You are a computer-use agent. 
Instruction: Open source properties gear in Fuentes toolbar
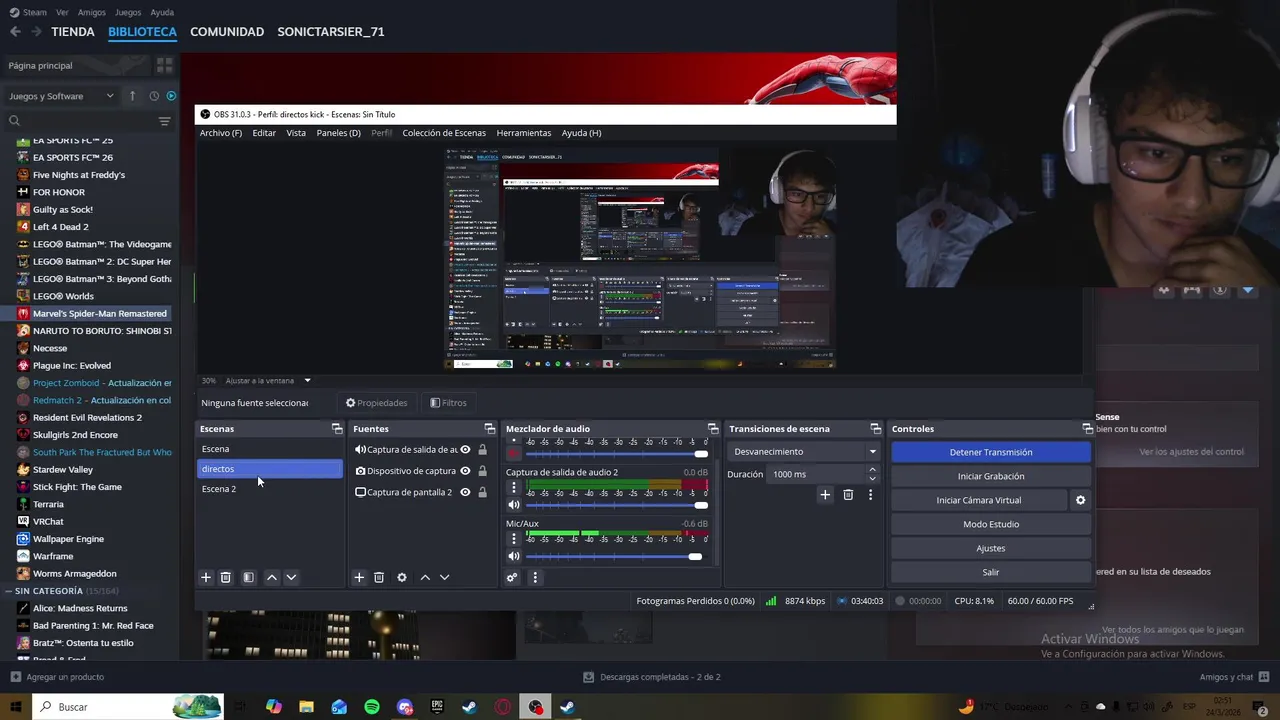(x=402, y=577)
